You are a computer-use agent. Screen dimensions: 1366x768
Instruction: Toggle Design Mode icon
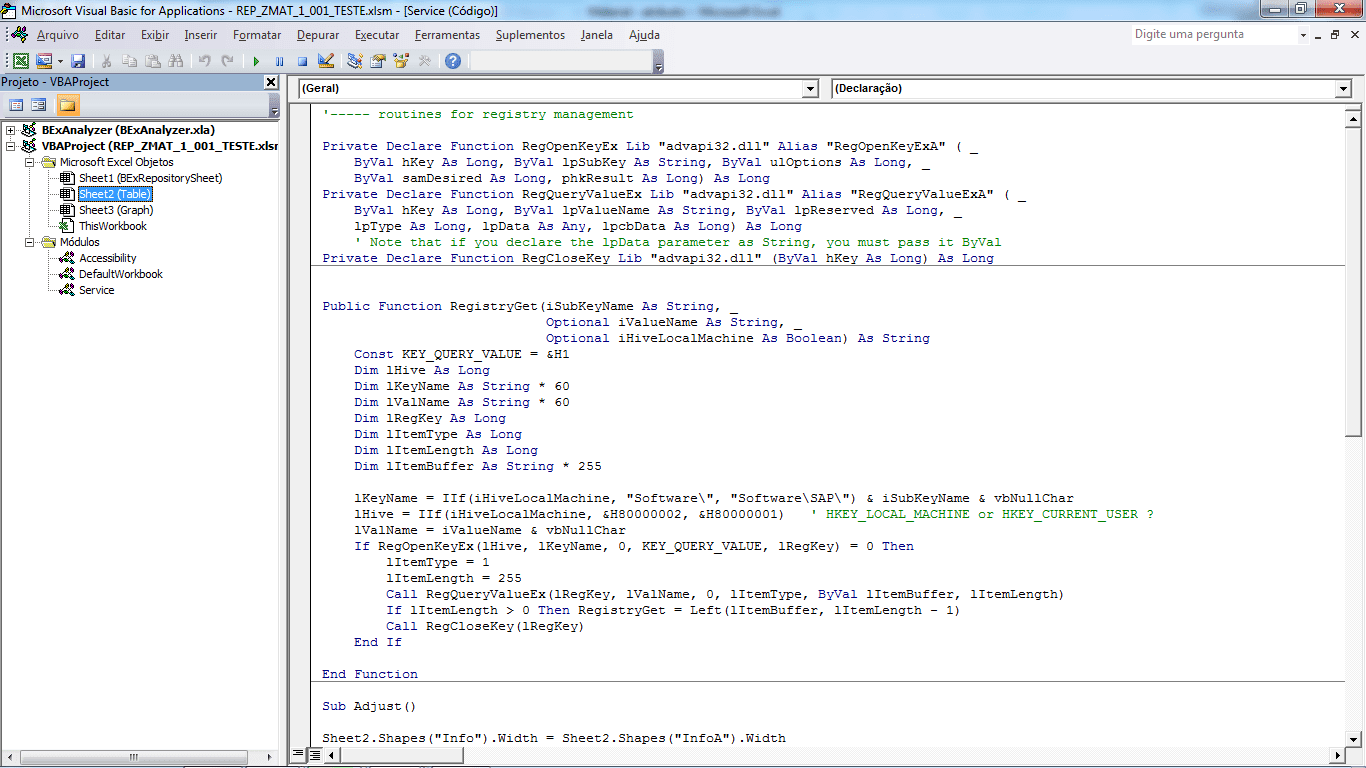(326, 61)
